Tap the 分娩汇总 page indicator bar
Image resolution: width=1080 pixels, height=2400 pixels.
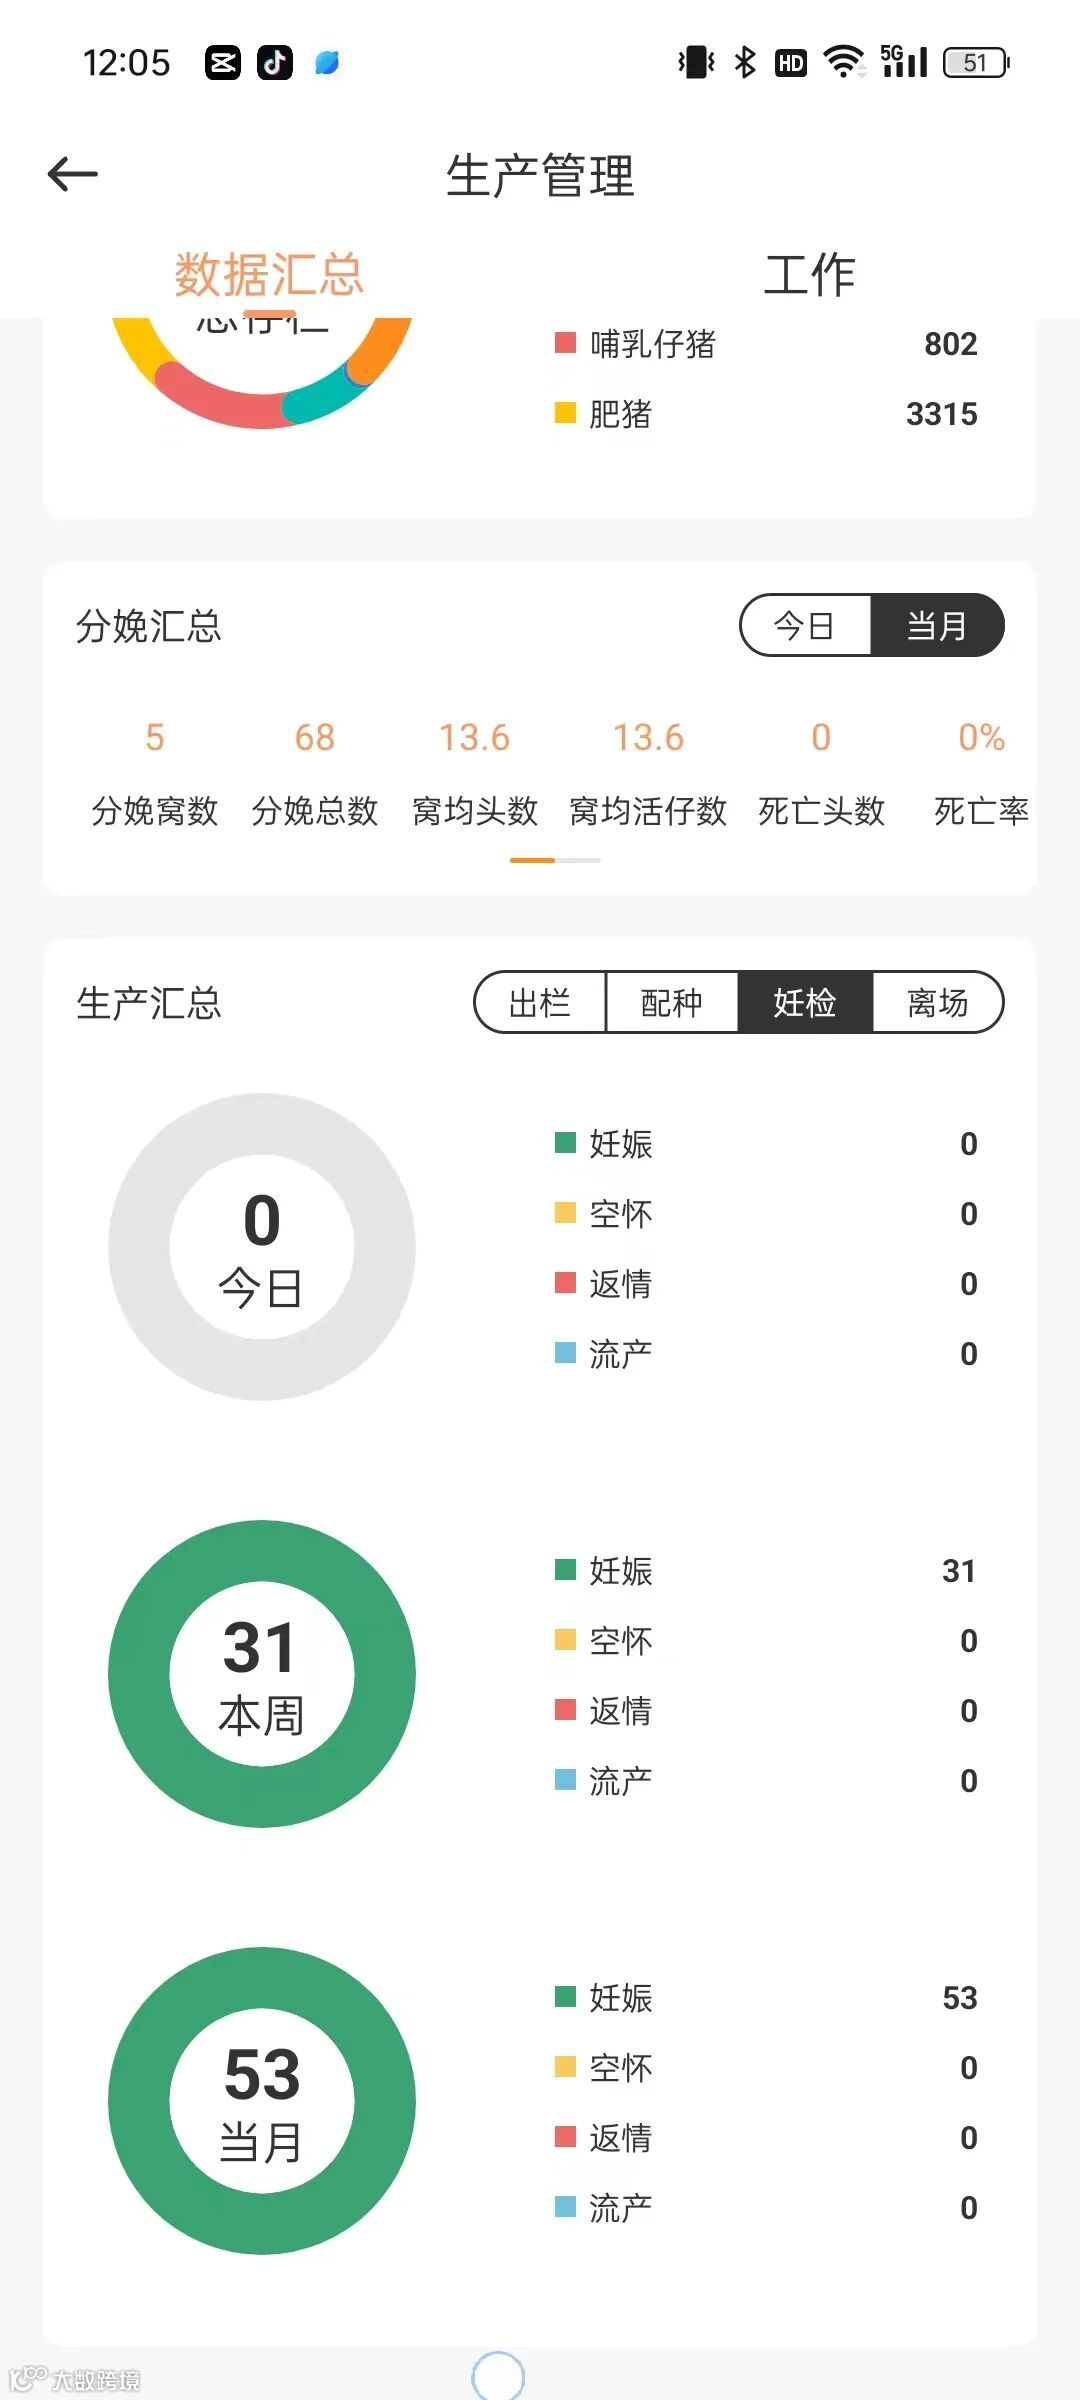[555, 860]
